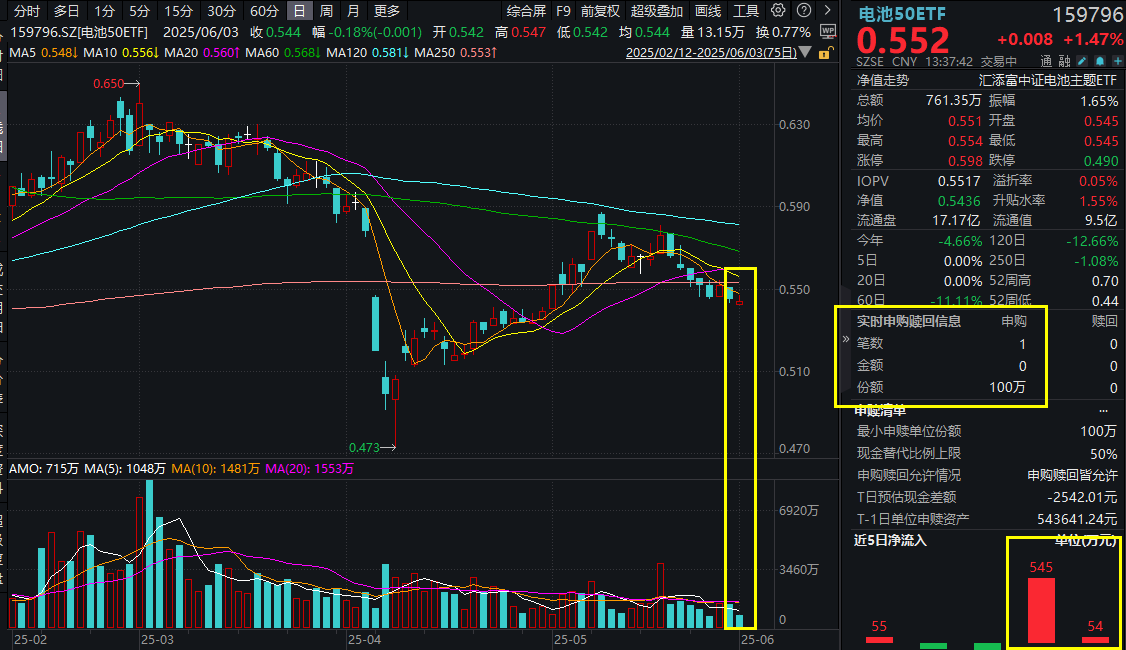Open the 更多 period dropdown
Image resolution: width=1126 pixels, height=650 pixels.
click(386, 10)
